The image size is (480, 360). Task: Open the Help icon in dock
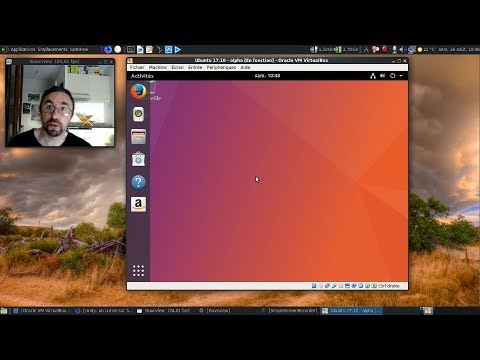pos(138,182)
